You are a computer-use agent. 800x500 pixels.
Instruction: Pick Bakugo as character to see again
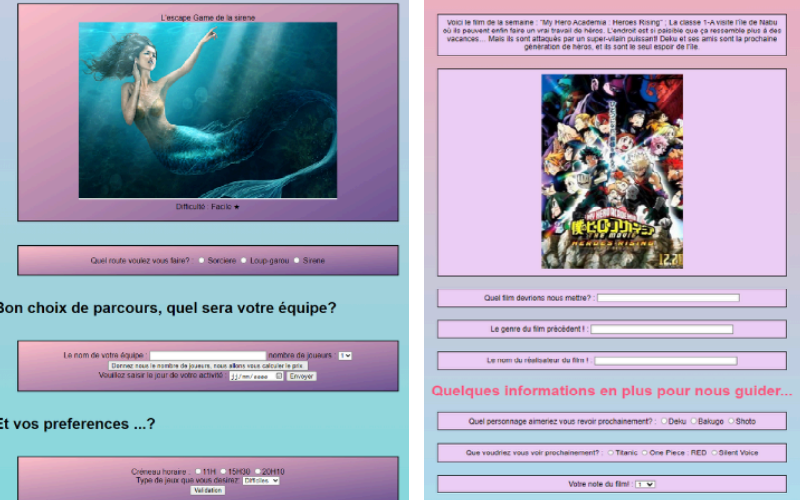pyautogui.click(x=693, y=421)
